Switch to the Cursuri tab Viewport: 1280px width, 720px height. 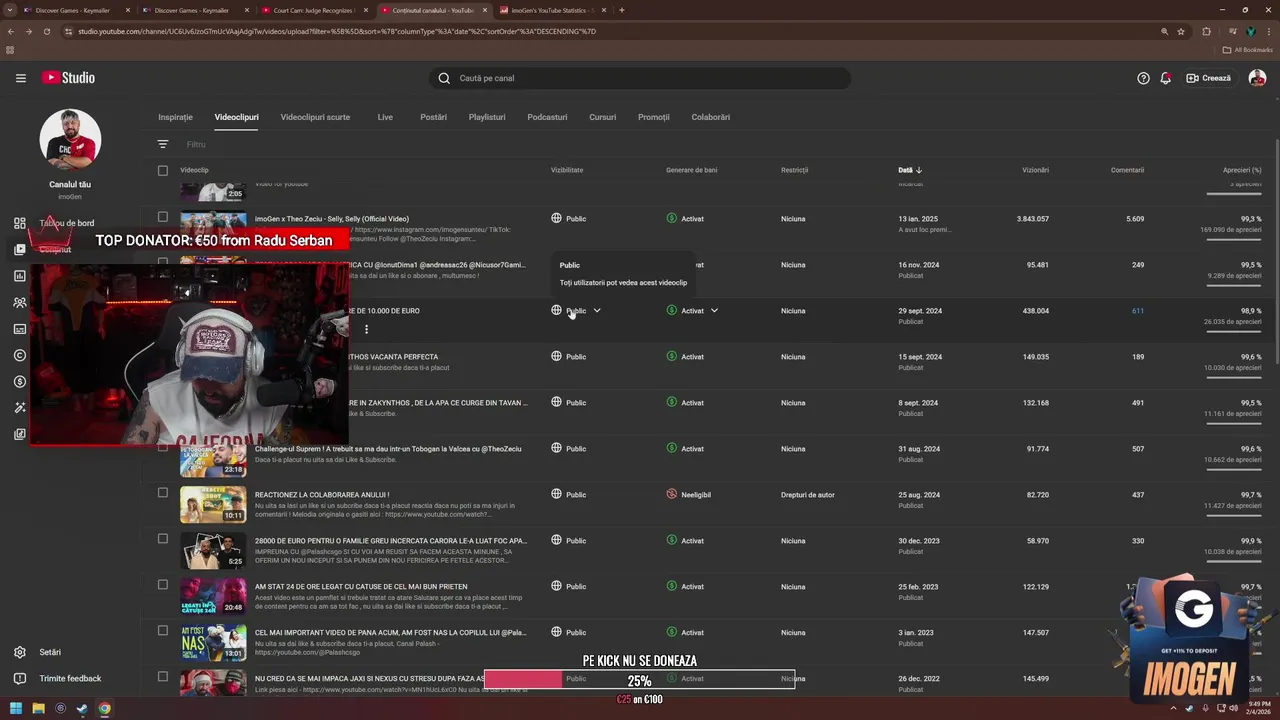tap(602, 117)
